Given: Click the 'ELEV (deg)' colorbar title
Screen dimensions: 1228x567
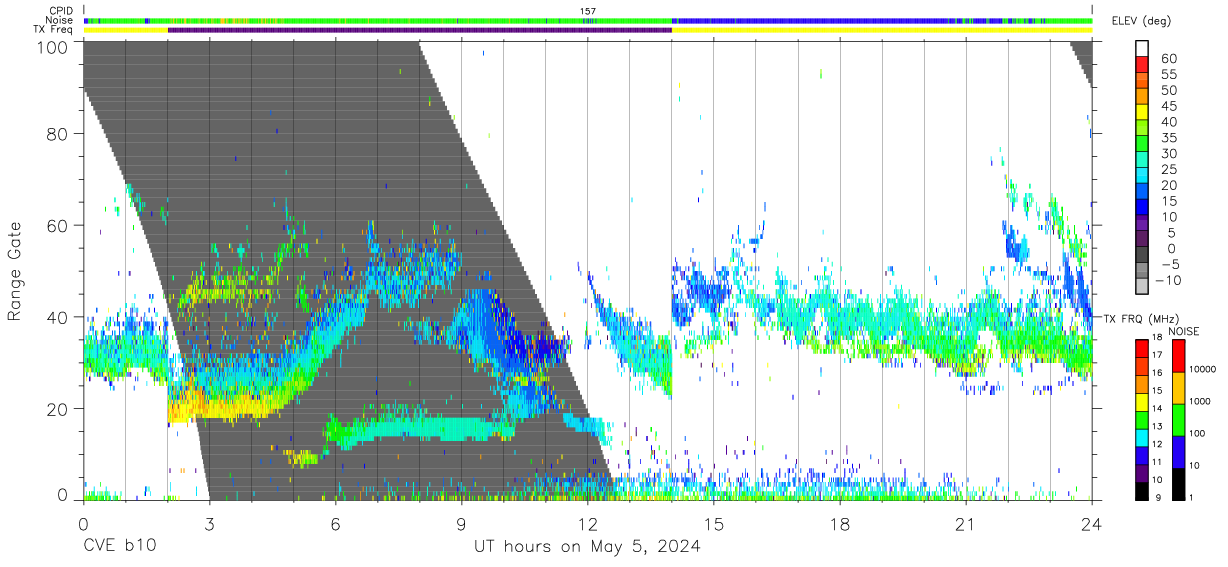Looking at the screenshot, I should (x=1142, y=21).
